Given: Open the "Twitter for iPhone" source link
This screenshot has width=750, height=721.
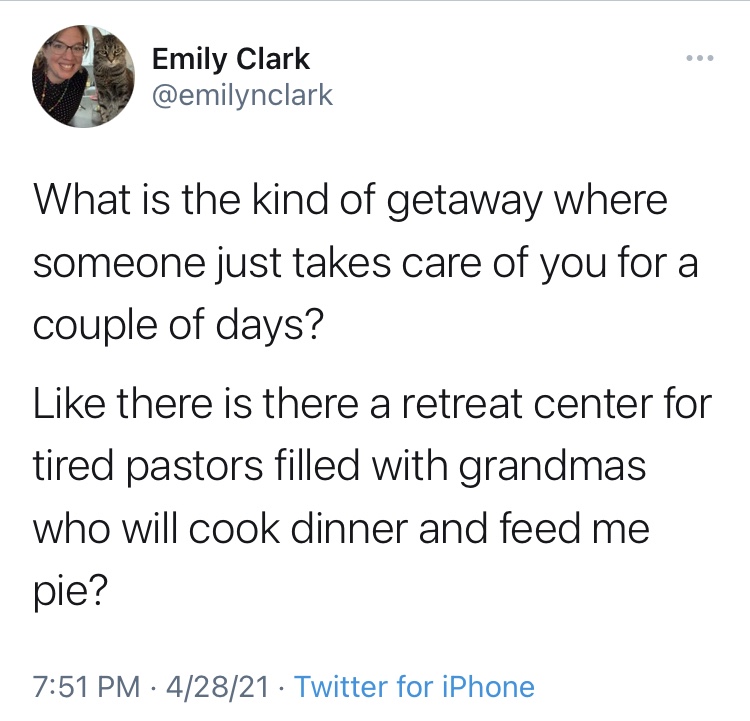Looking at the screenshot, I should 415,687.
